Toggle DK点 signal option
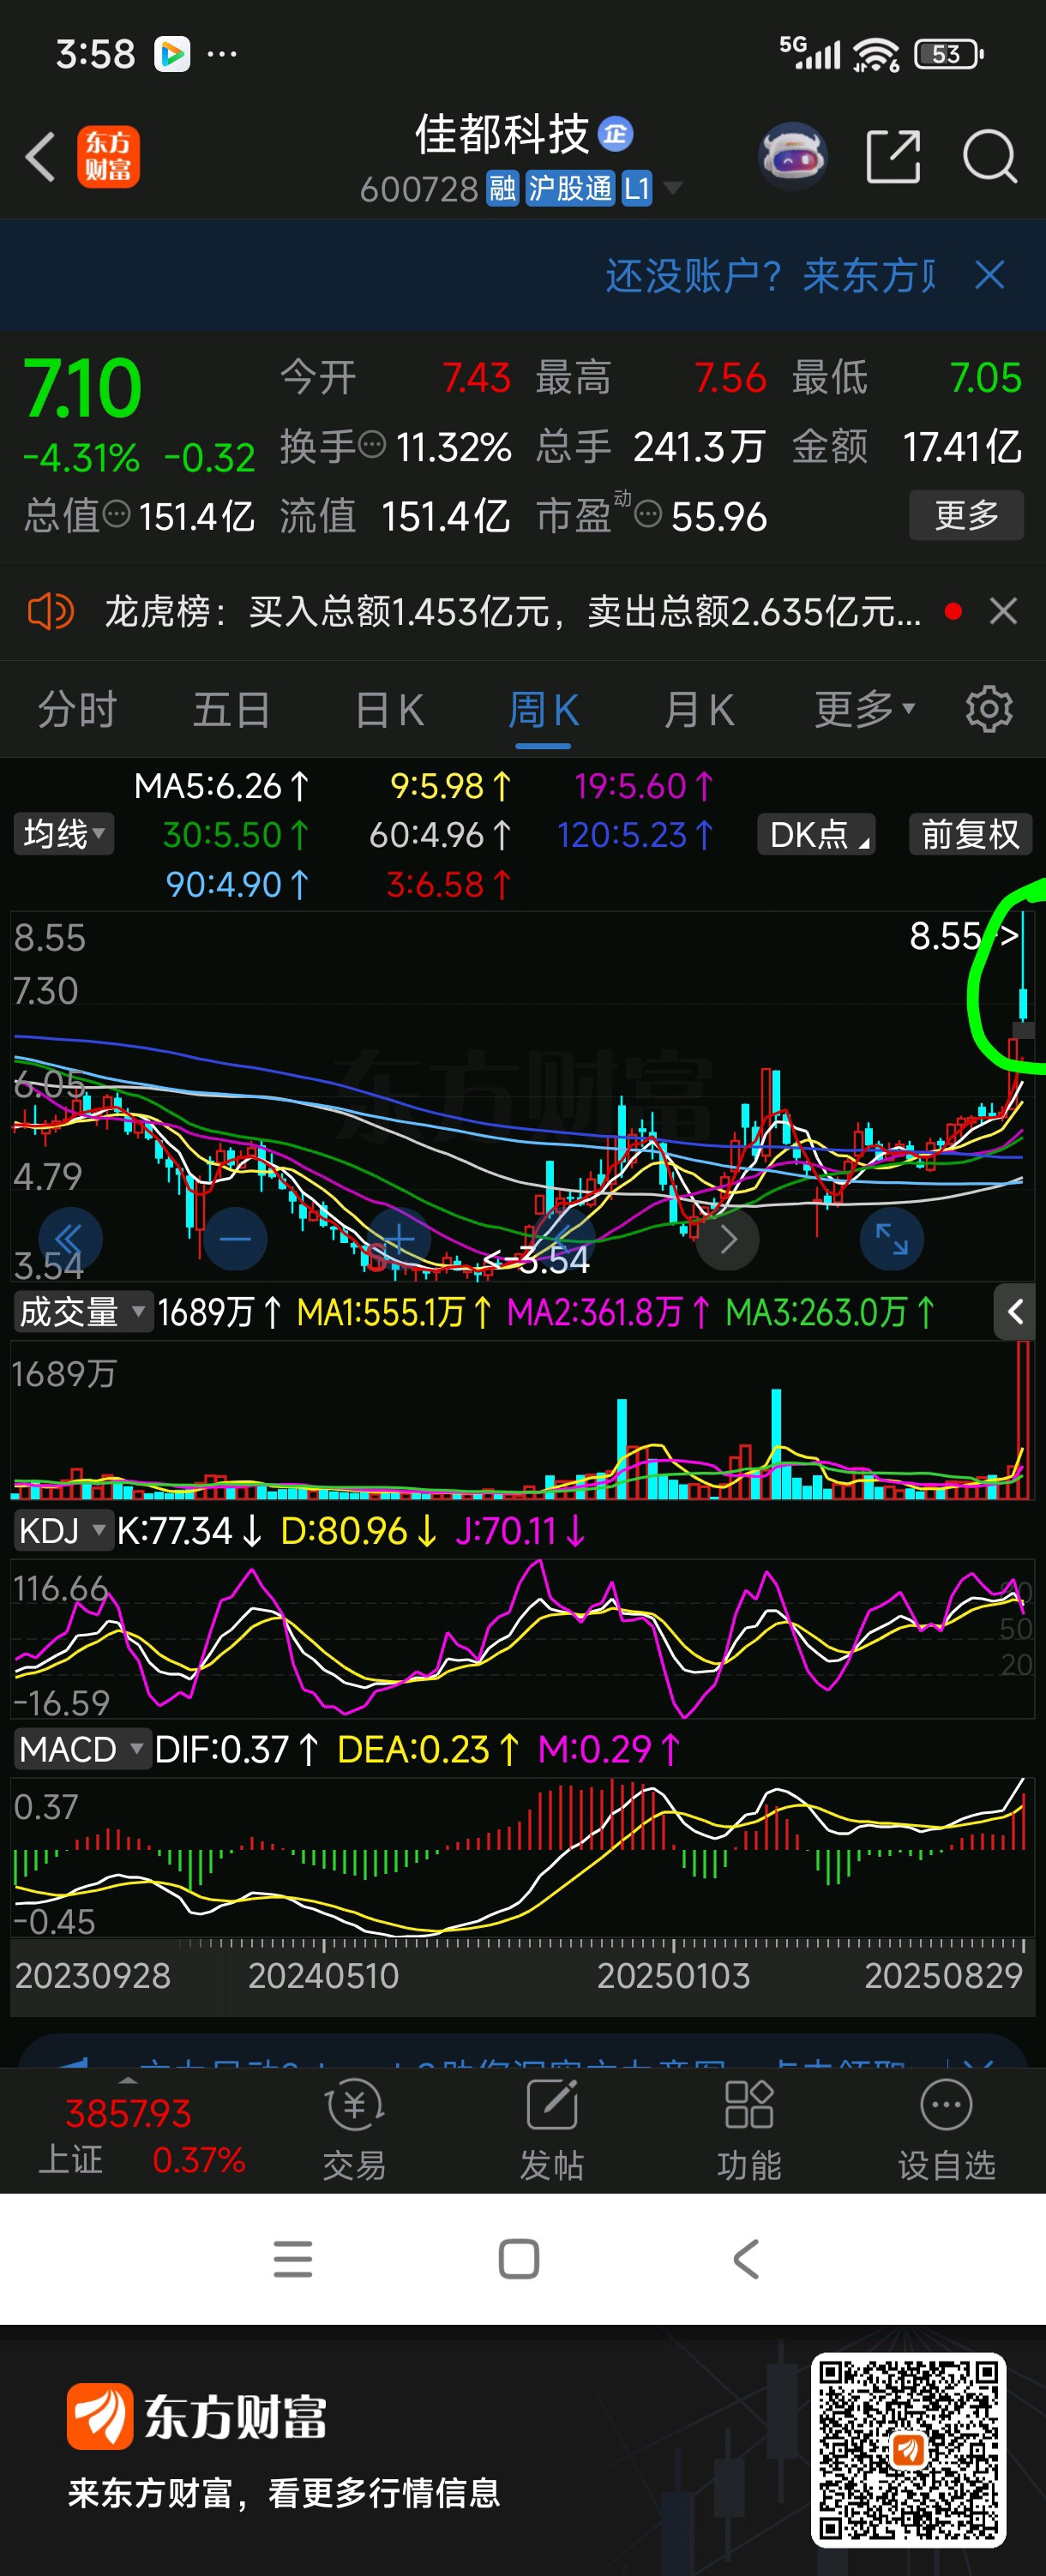Image resolution: width=1046 pixels, height=2576 pixels. click(817, 834)
